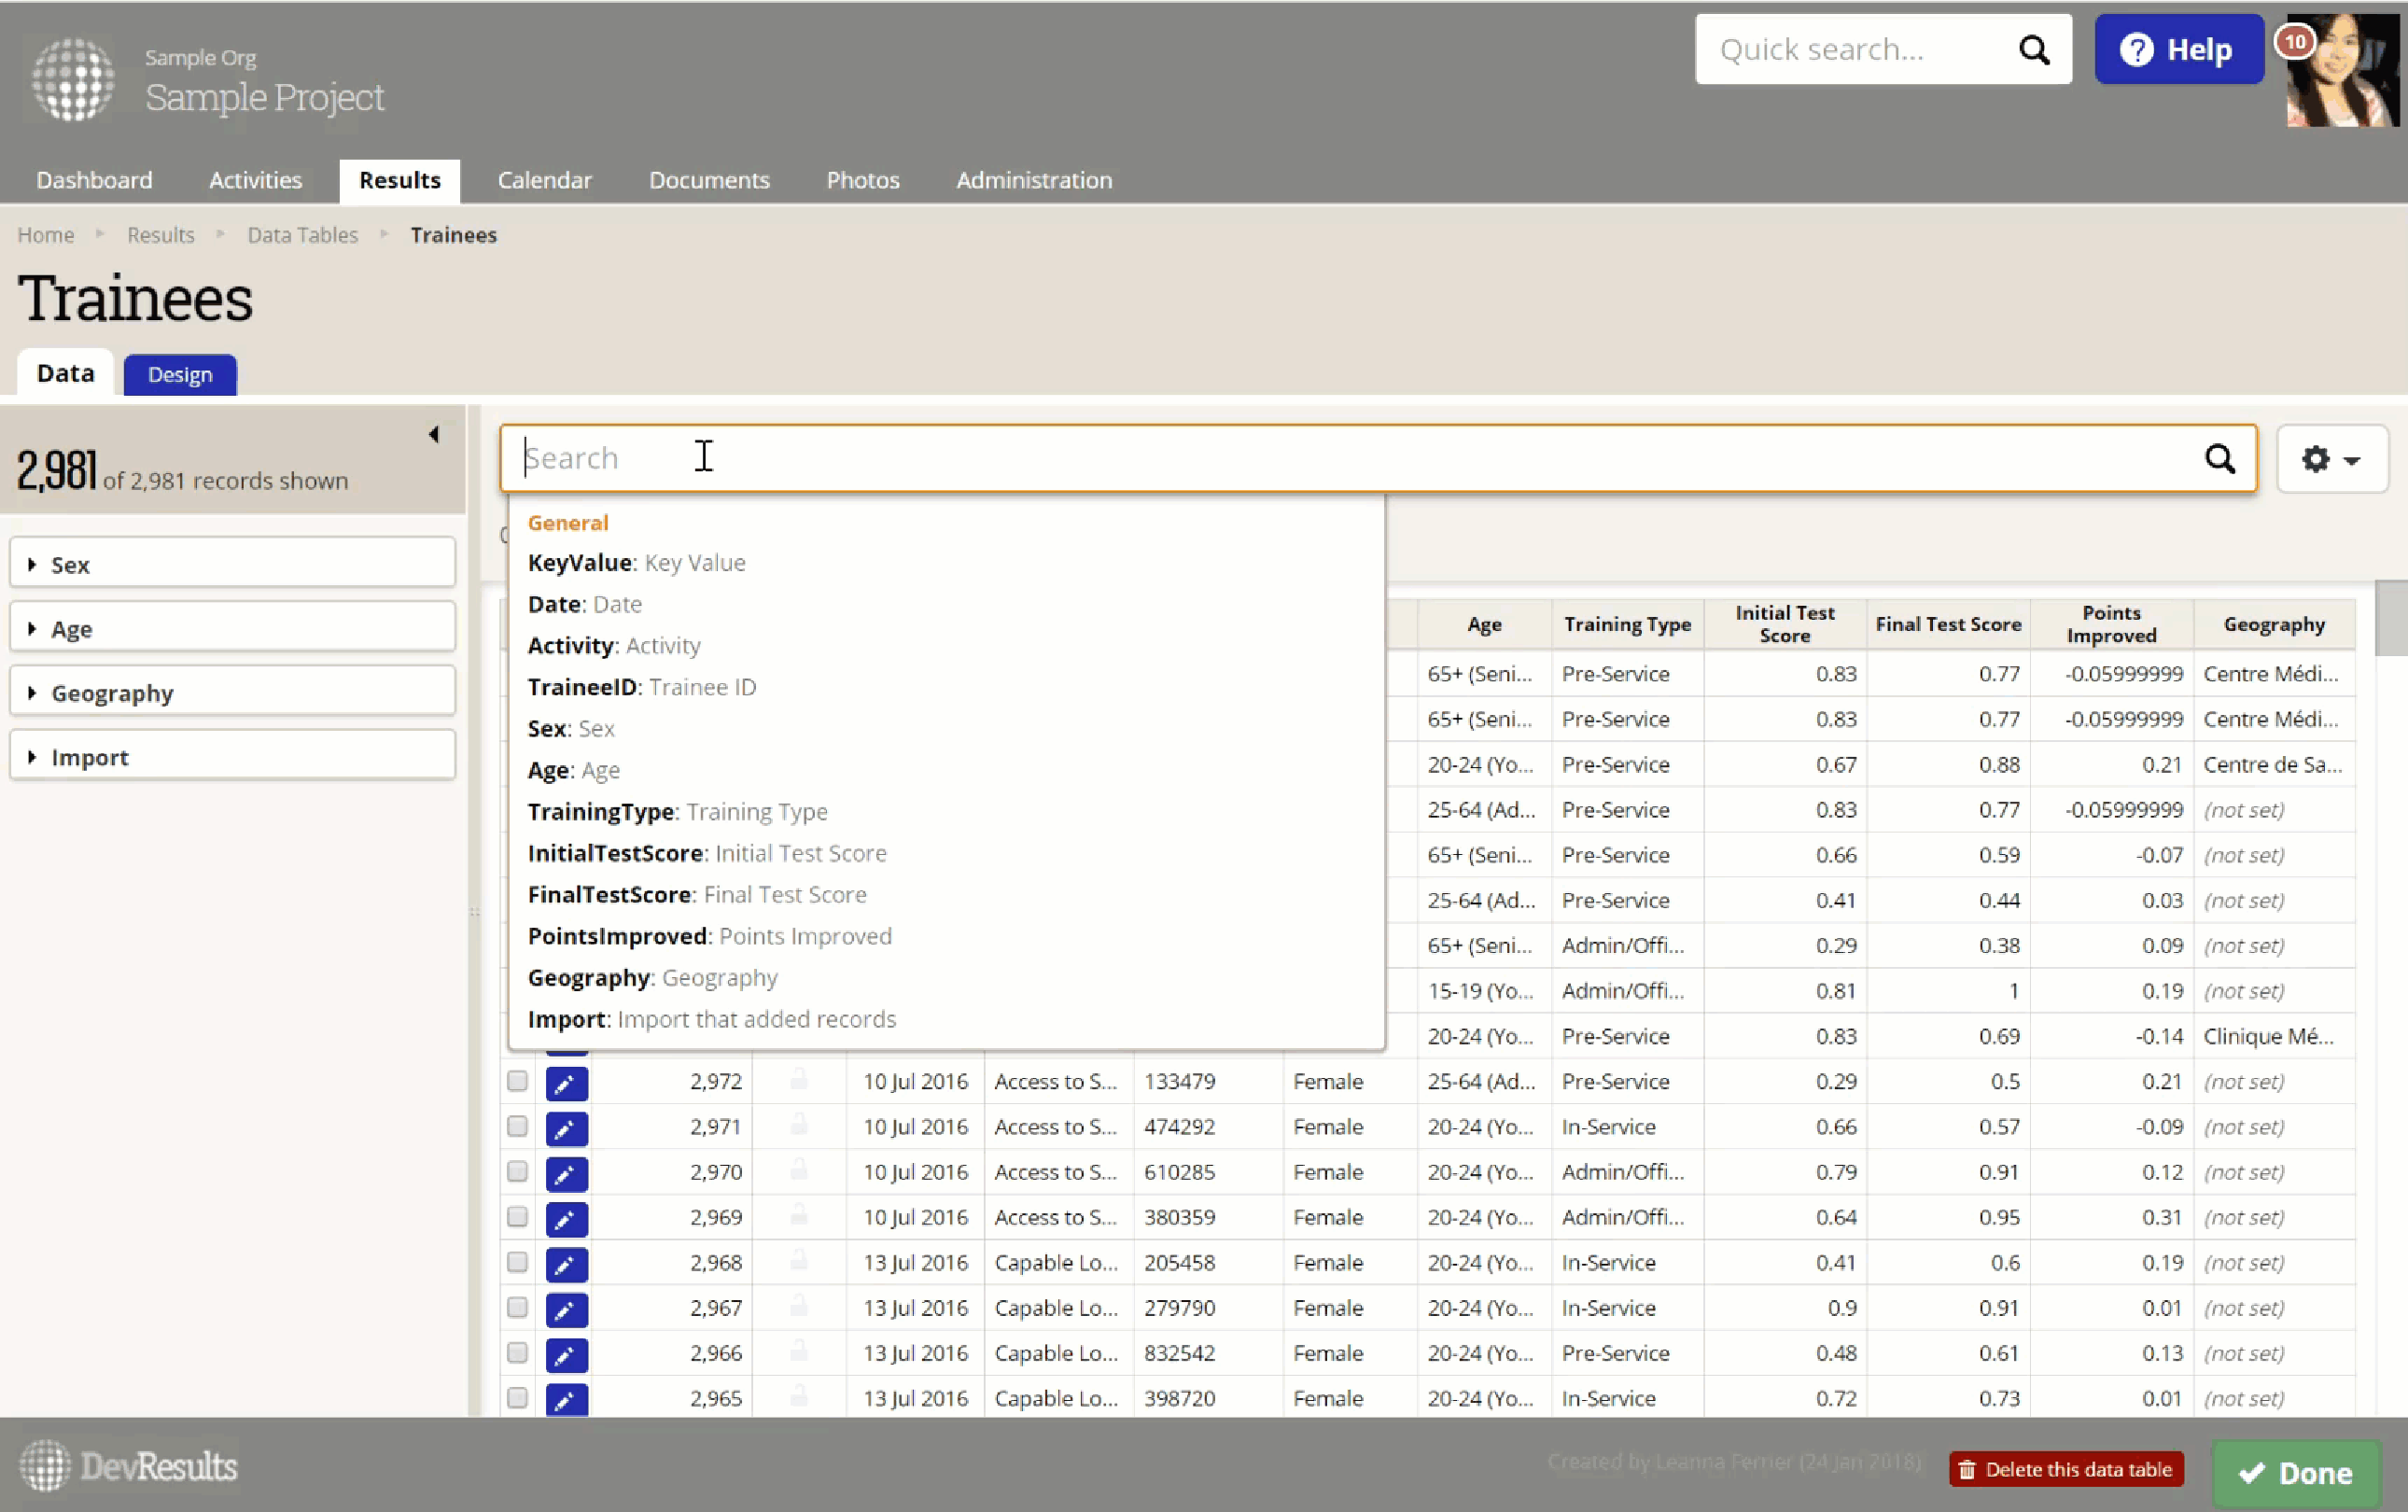
Task: Click the Sample Project globe logo
Action: click(x=72, y=79)
